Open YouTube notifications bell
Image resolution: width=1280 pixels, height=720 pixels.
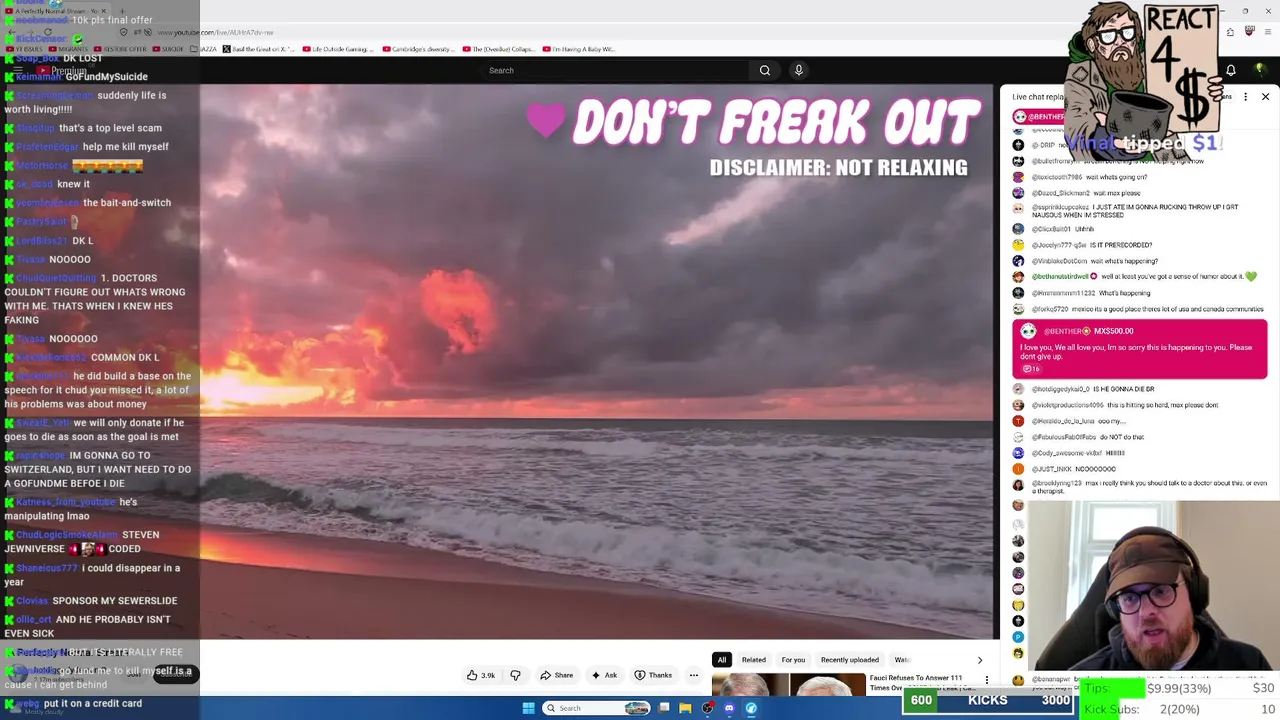pos(1231,70)
